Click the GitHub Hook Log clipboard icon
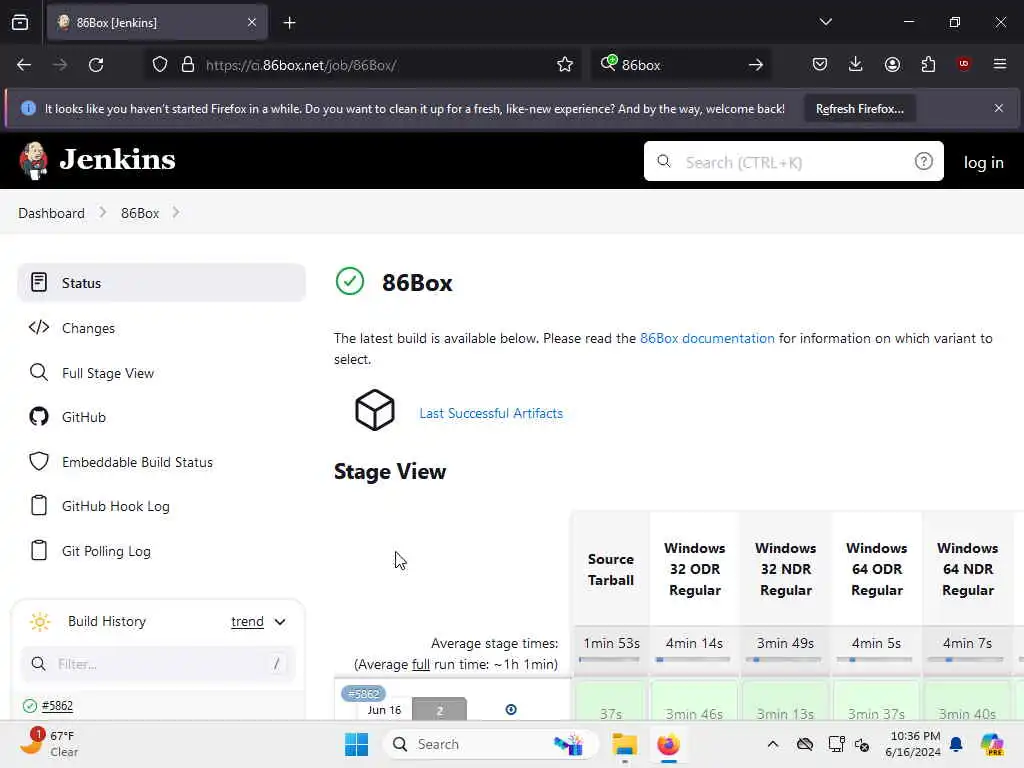Screen dimensions: 1024x768 tap(39, 505)
